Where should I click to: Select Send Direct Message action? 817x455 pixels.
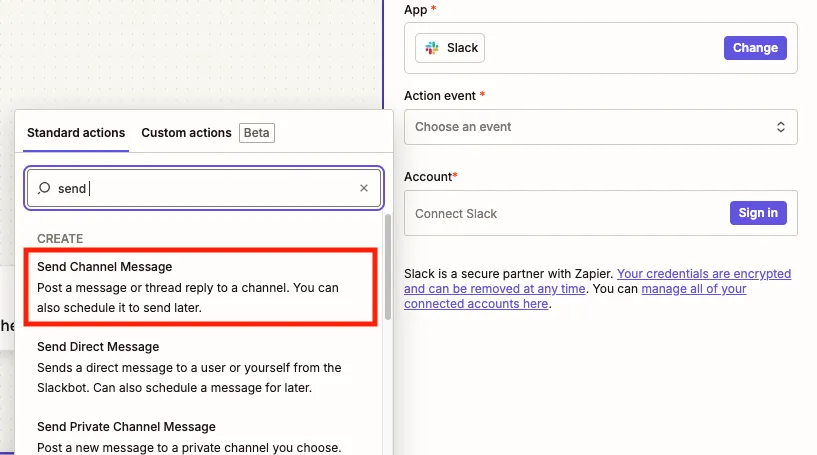point(201,367)
